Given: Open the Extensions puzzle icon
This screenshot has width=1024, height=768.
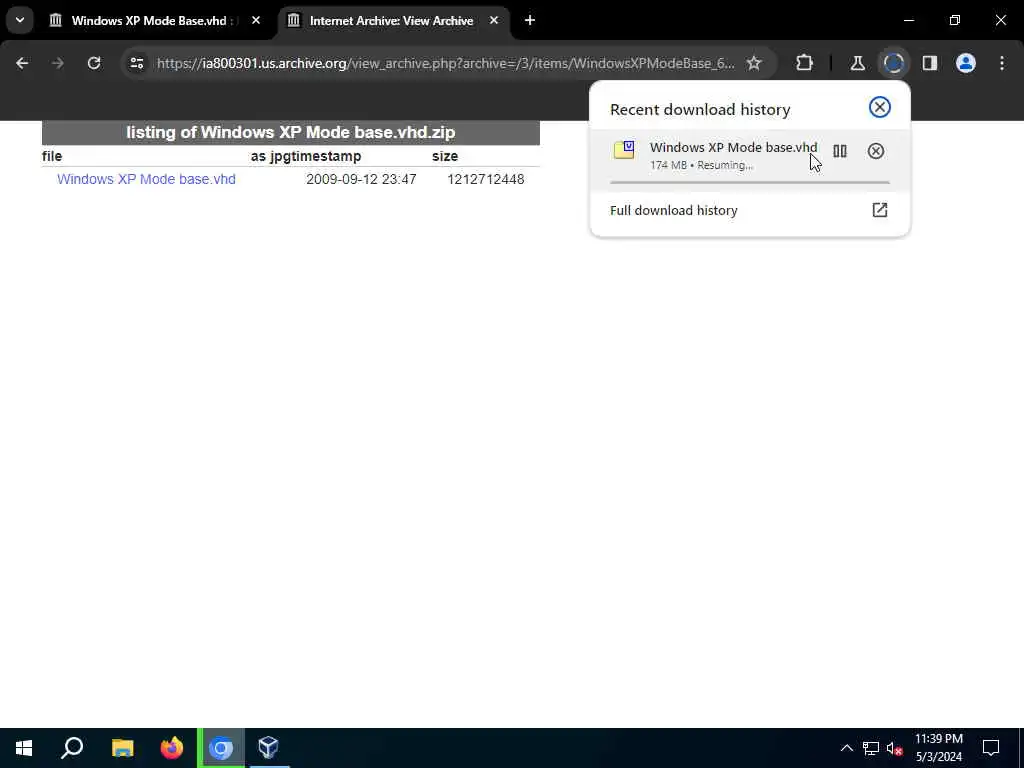Looking at the screenshot, I should point(805,63).
